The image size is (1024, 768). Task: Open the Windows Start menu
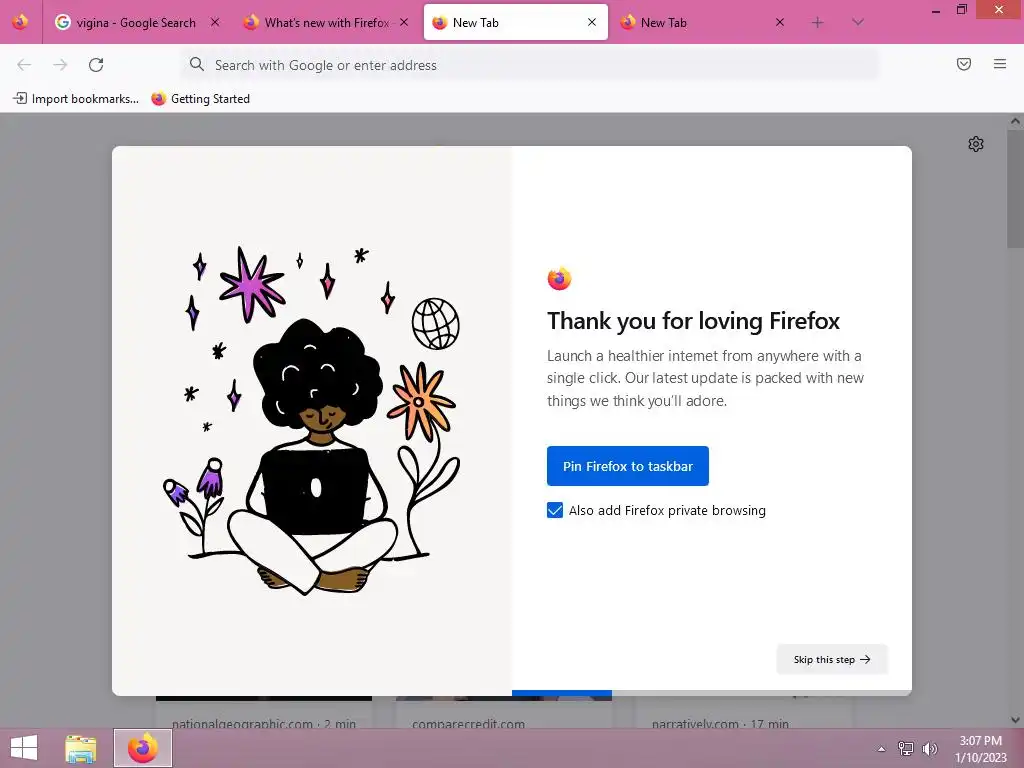24,748
